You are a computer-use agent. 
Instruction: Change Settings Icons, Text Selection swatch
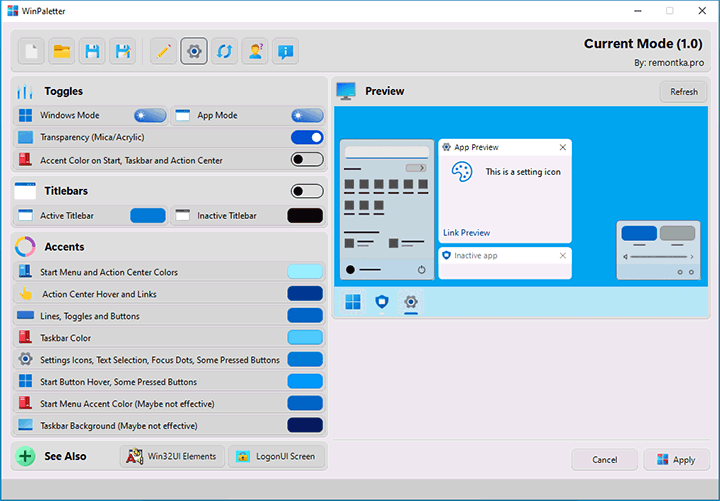pyautogui.click(x=305, y=360)
